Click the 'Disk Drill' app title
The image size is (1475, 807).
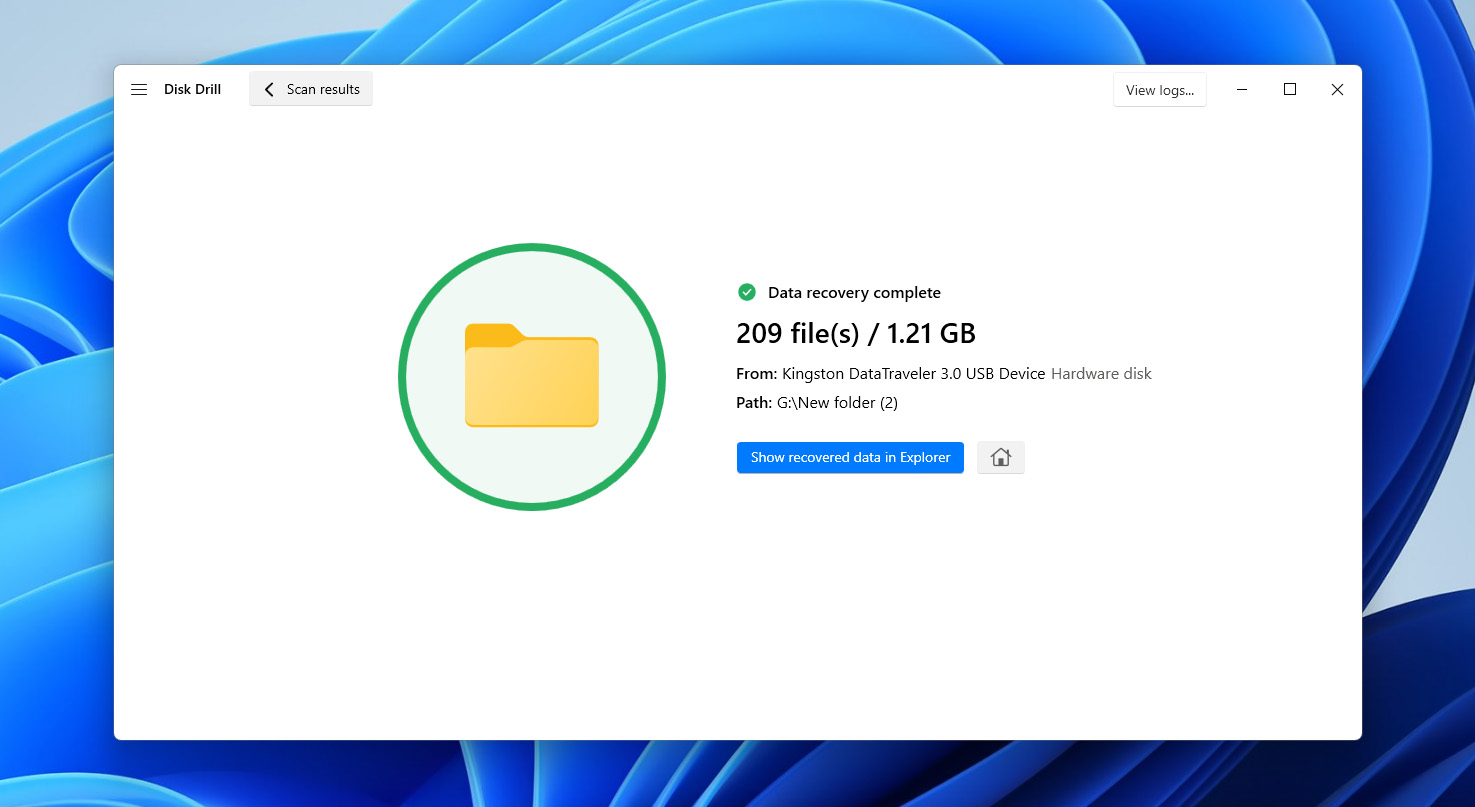[x=192, y=89]
